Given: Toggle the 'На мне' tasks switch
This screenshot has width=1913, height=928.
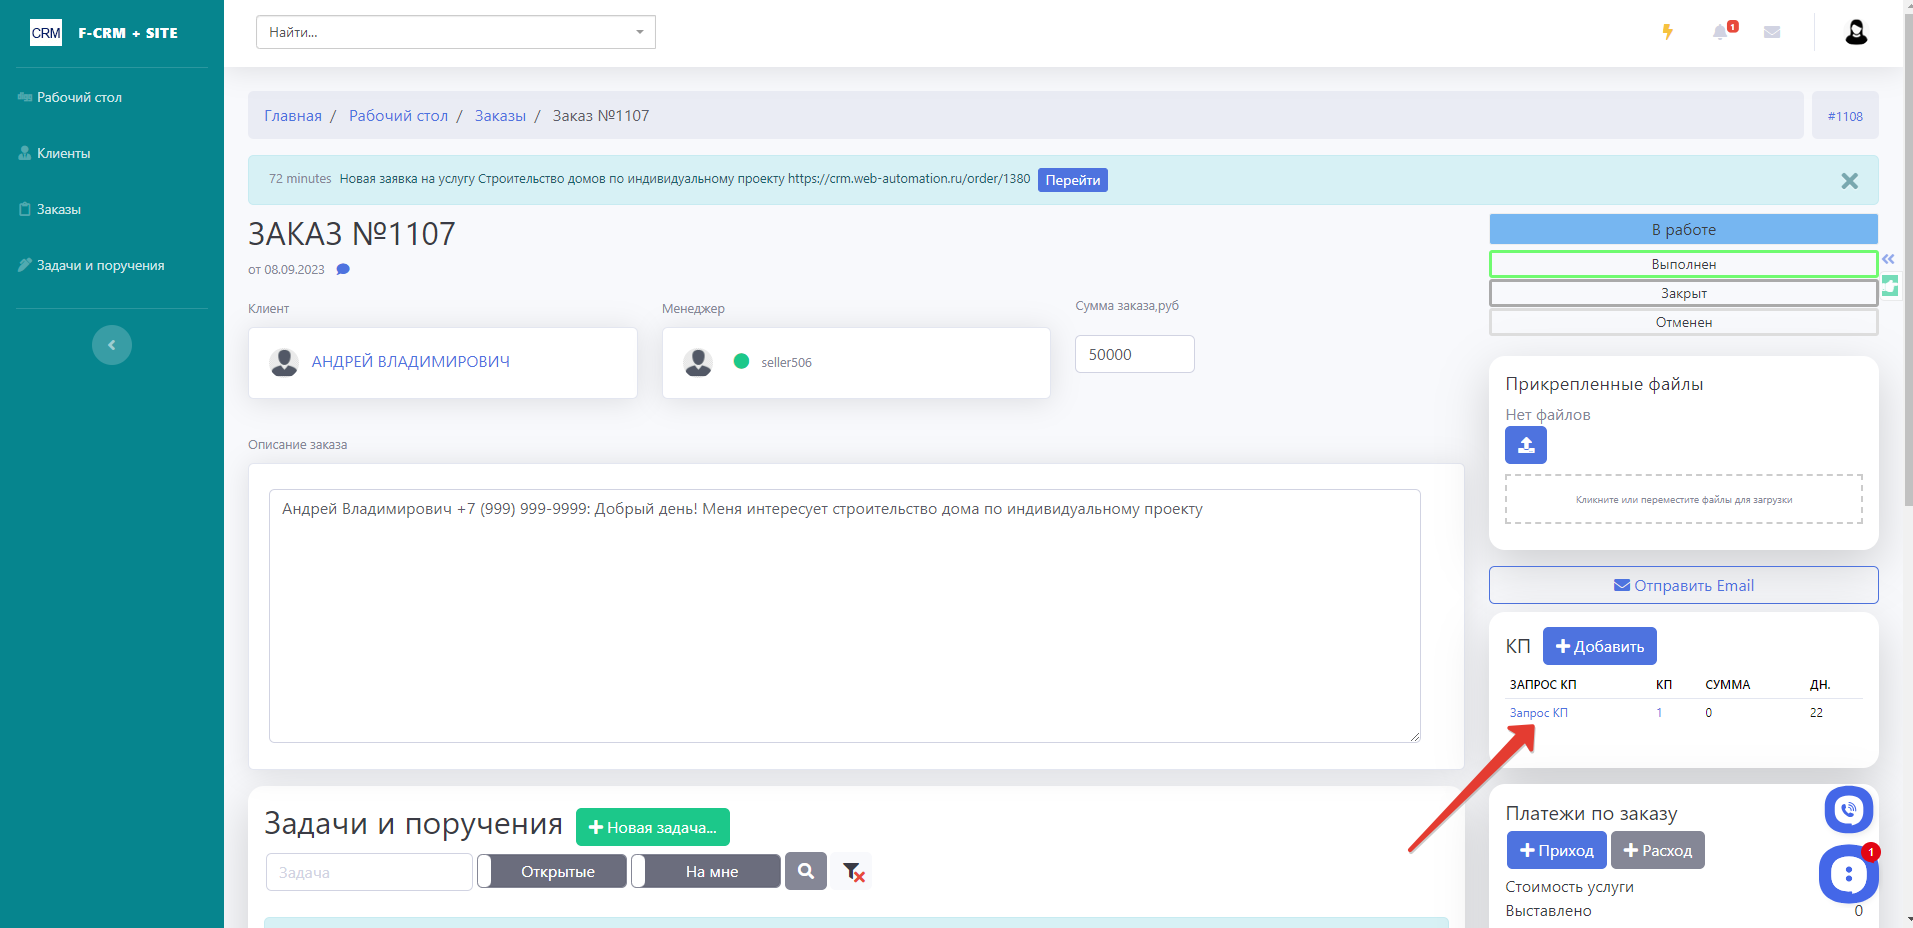Looking at the screenshot, I should (706, 871).
